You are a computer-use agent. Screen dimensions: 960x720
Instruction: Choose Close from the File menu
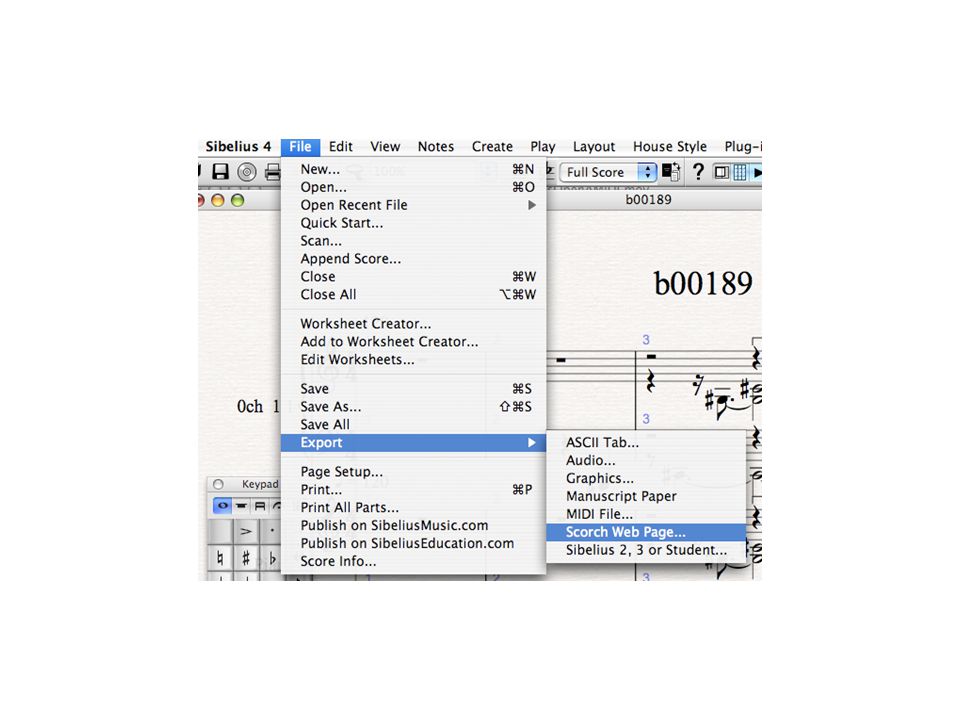point(413,277)
